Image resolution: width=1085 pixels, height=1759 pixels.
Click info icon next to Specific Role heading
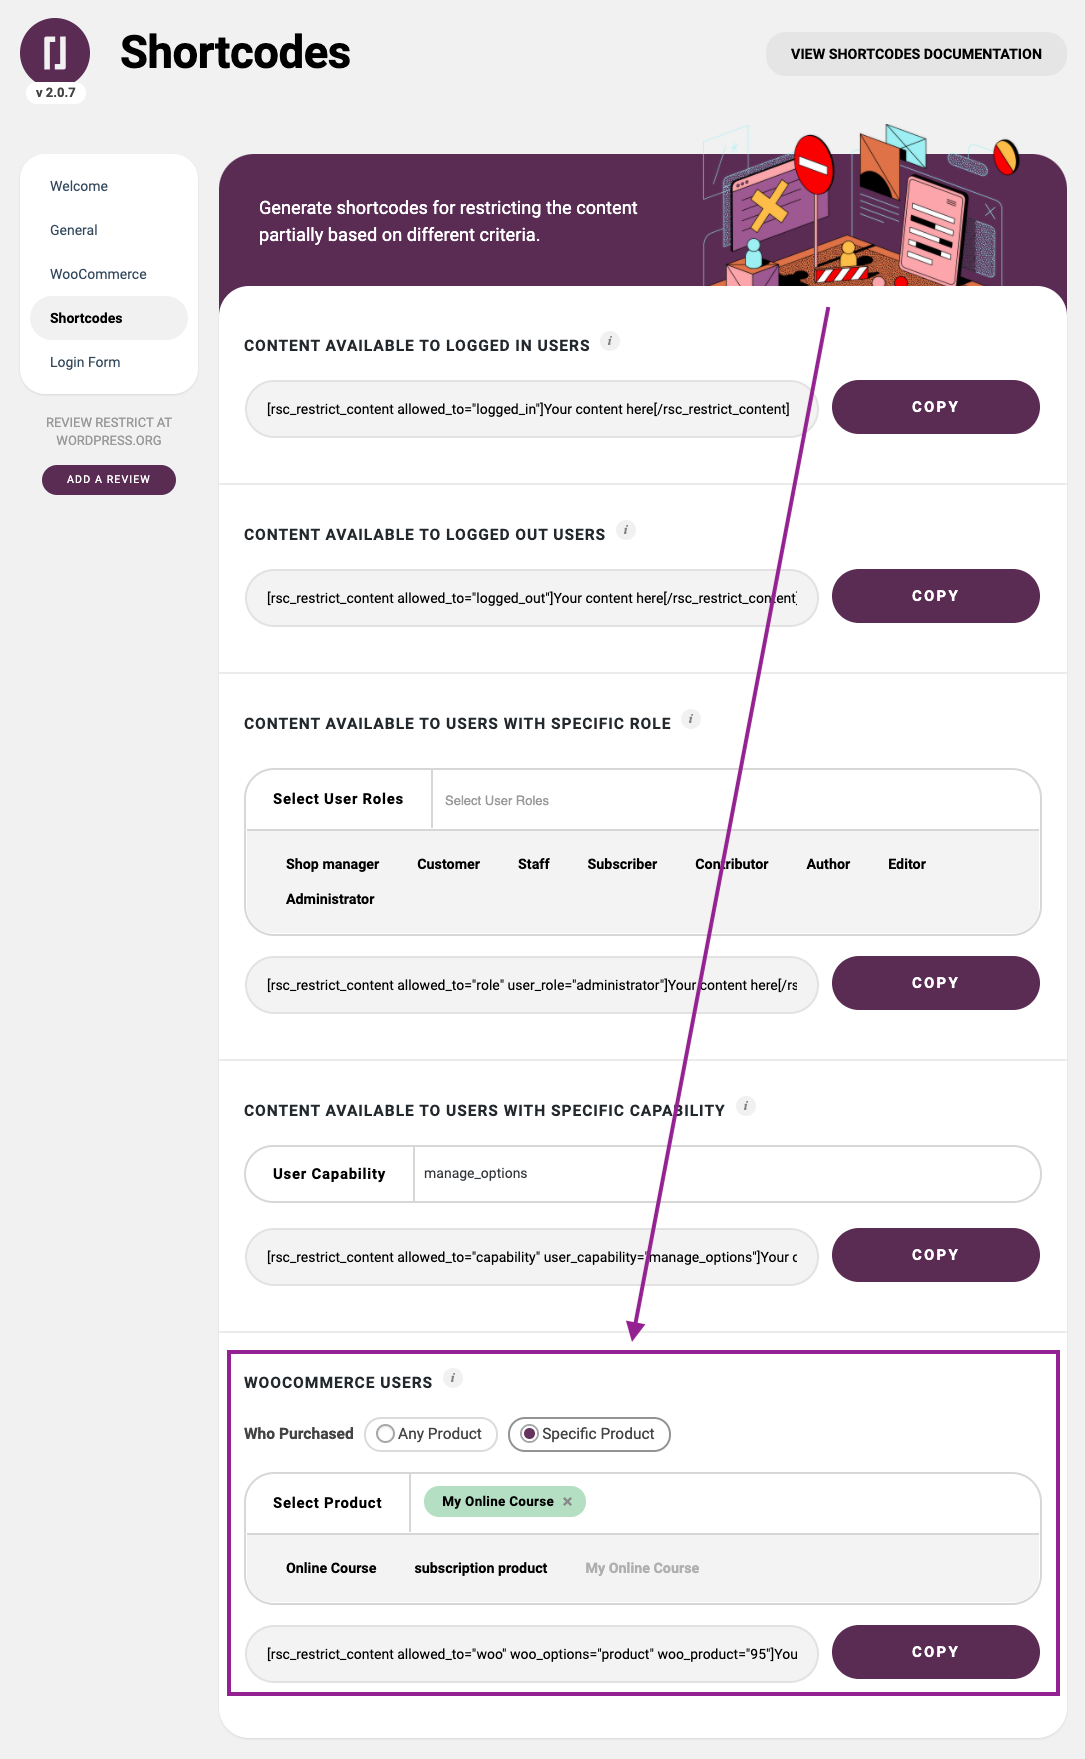(691, 720)
